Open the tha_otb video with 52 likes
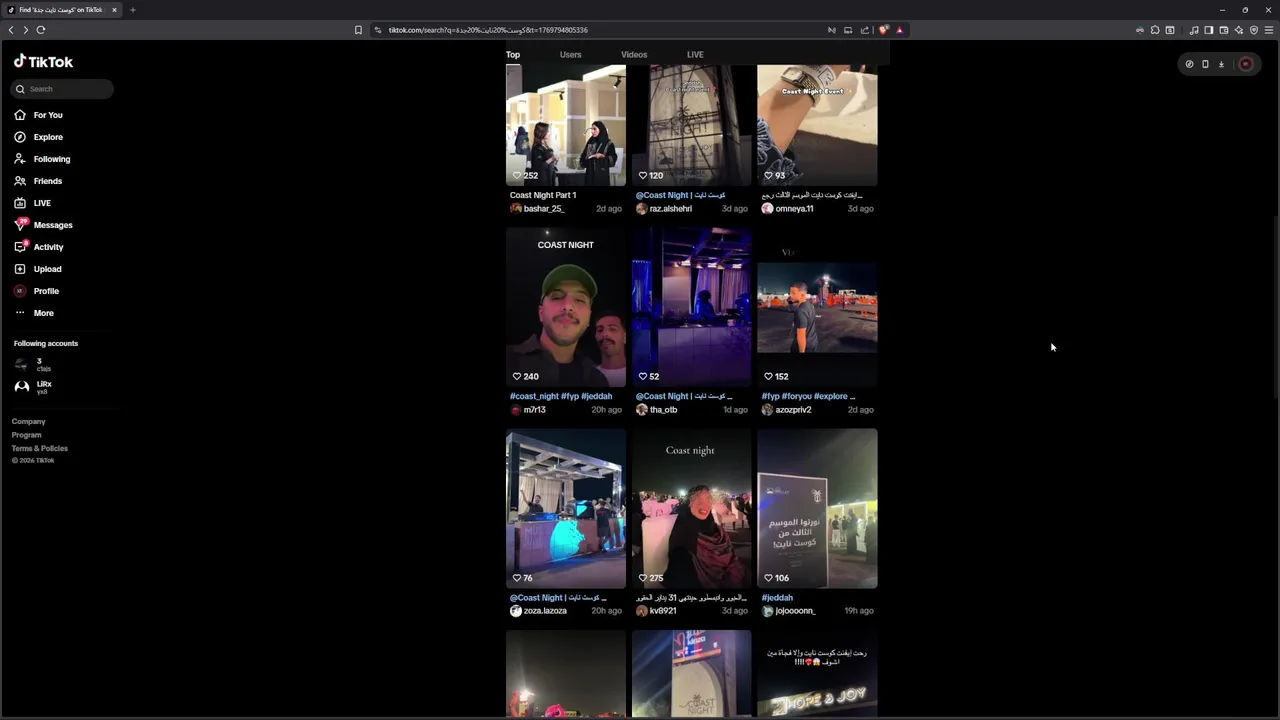This screenshot has width=1280, height=720. tap(692, 307)
